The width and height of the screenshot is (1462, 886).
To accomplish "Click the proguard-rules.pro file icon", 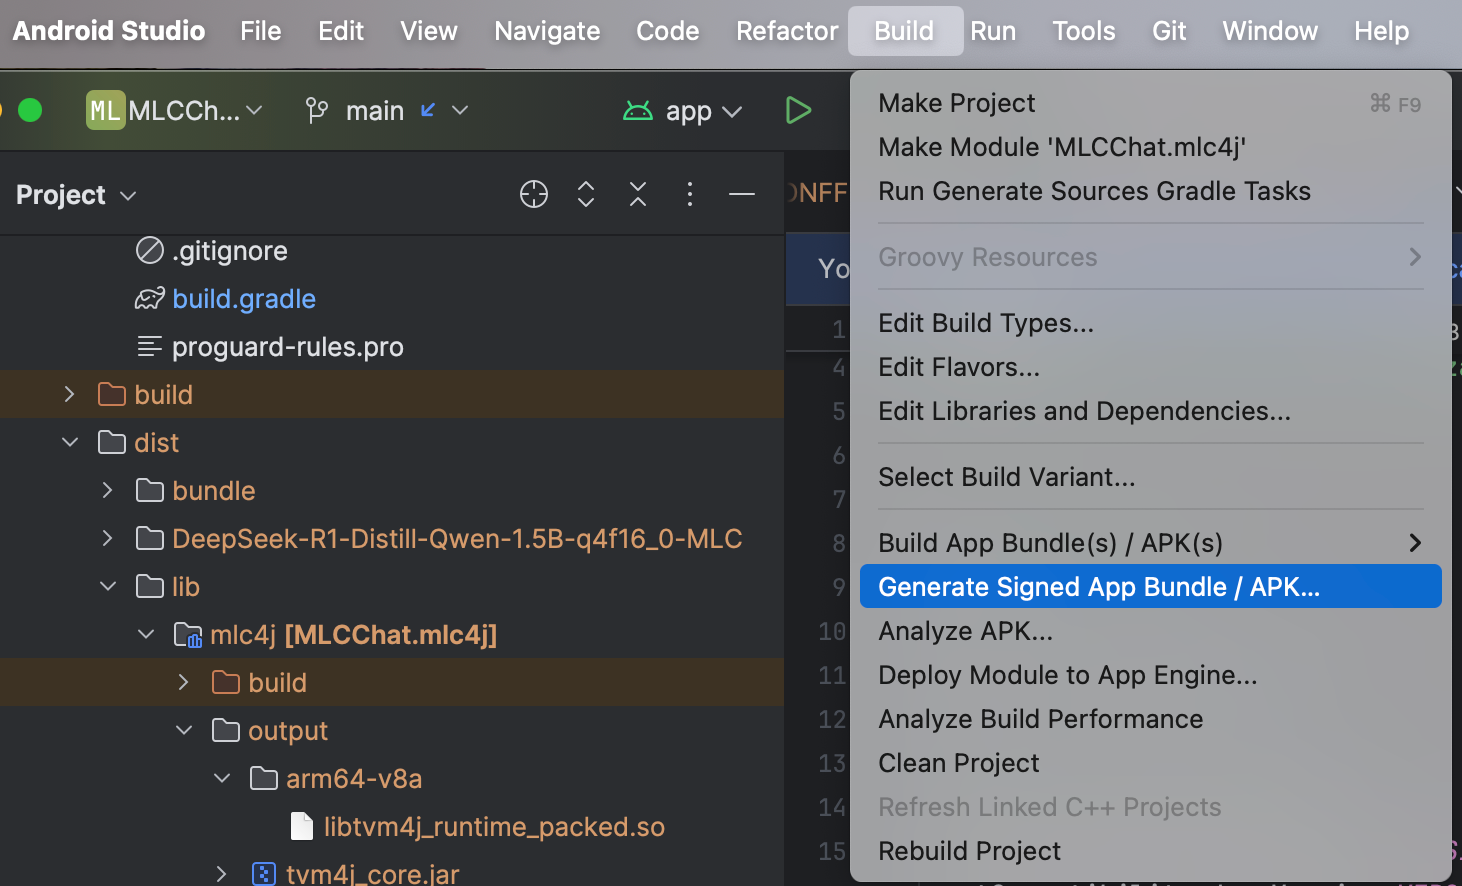I will point(149,346).
